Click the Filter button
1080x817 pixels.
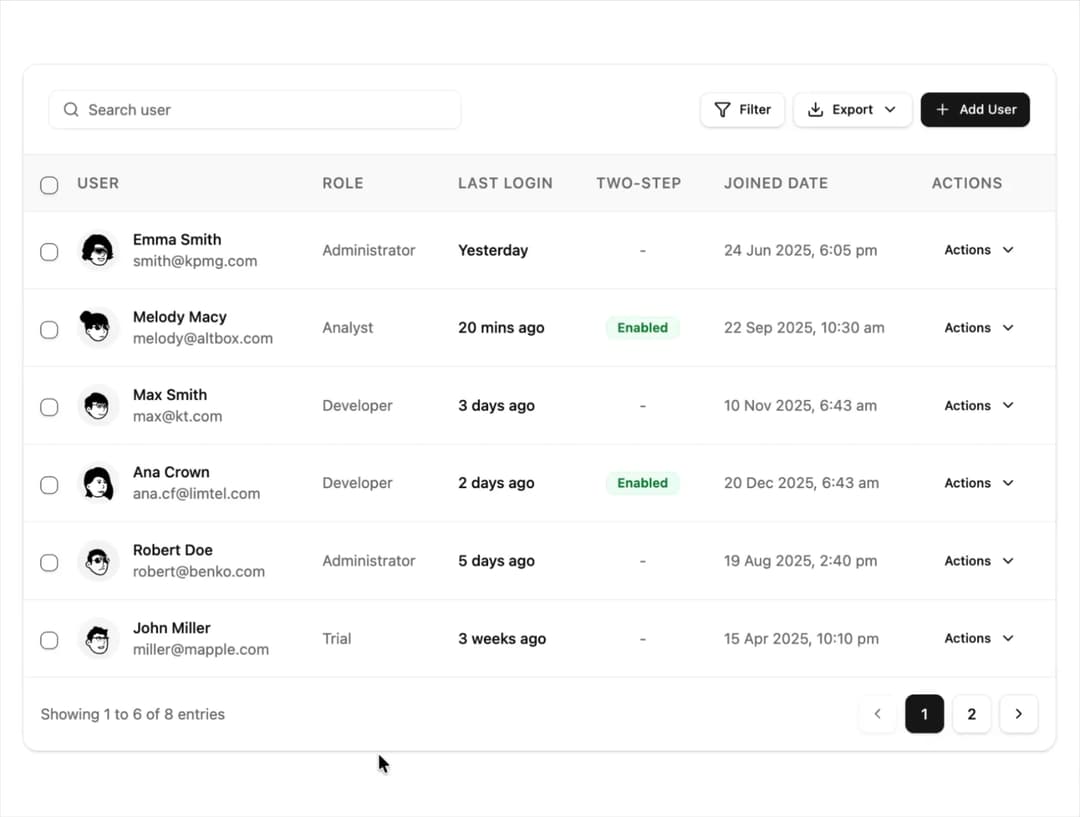coord(742,110)
